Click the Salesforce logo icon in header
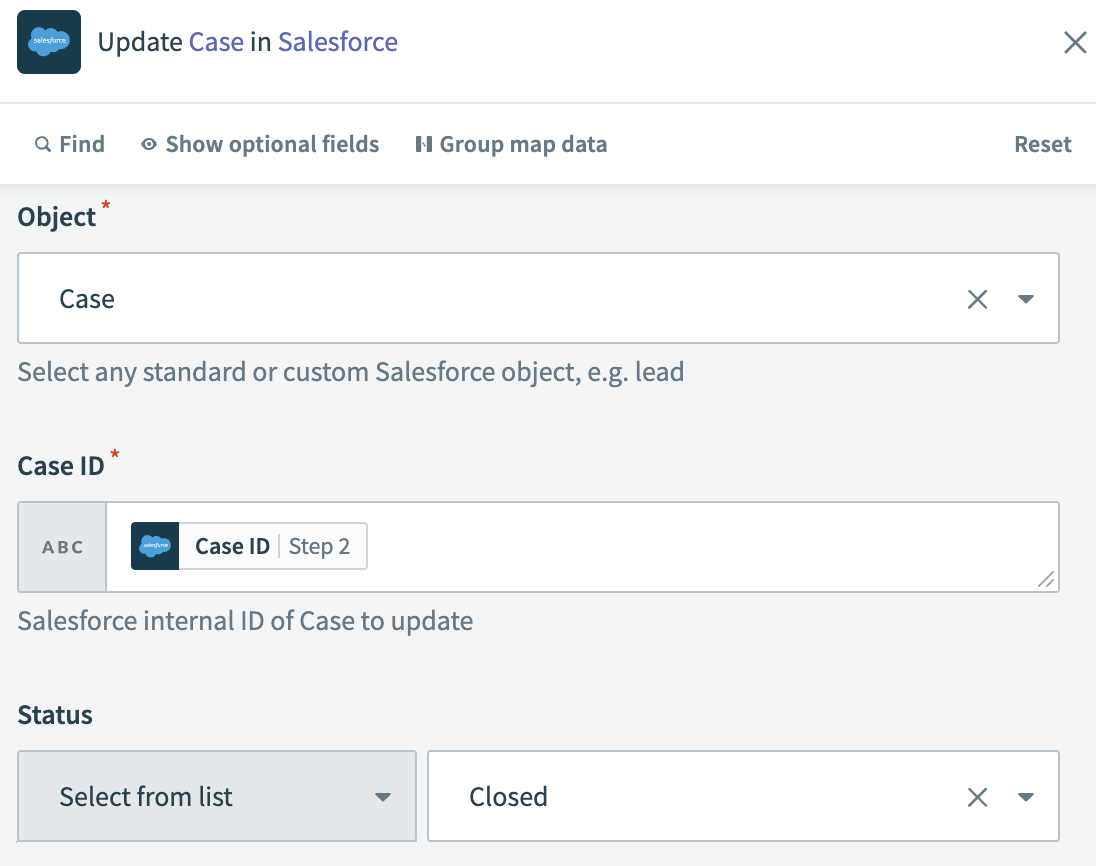 pos(49,42)
